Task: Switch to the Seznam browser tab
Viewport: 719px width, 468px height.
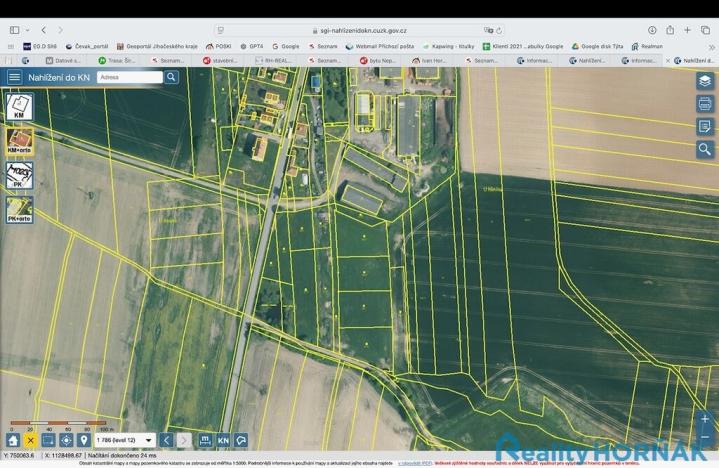Action: point(170,61)
